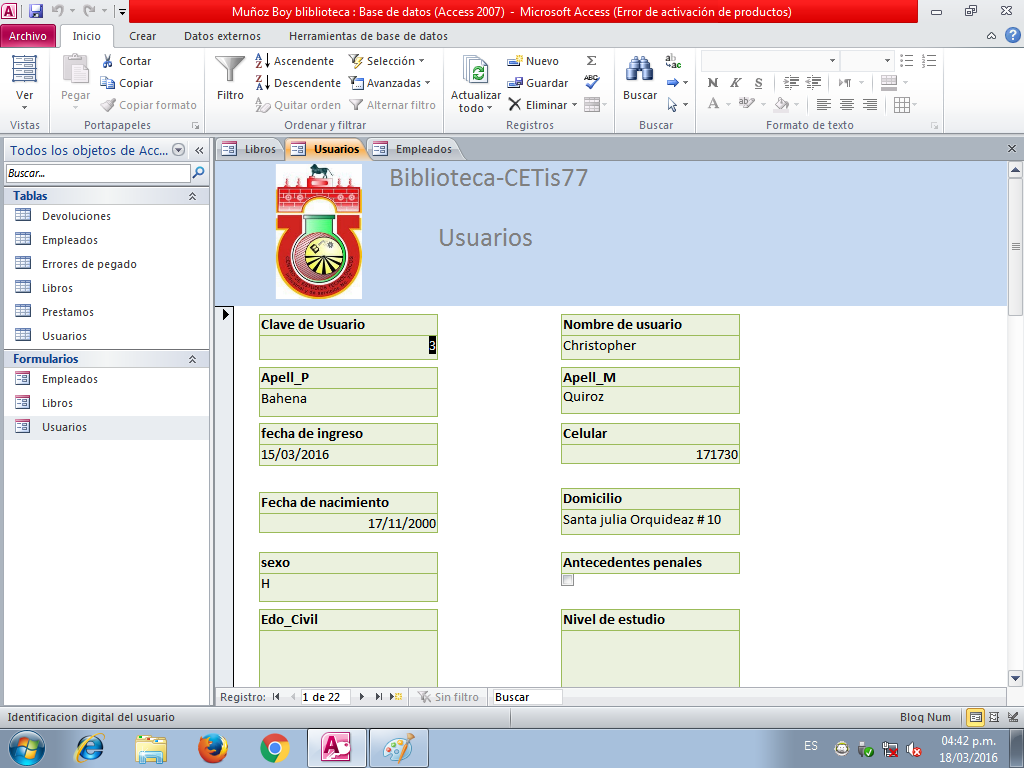Open the Avanzadas filter dropdown
The width and height of the screenshot is (1024, 768).
[390, 83]
